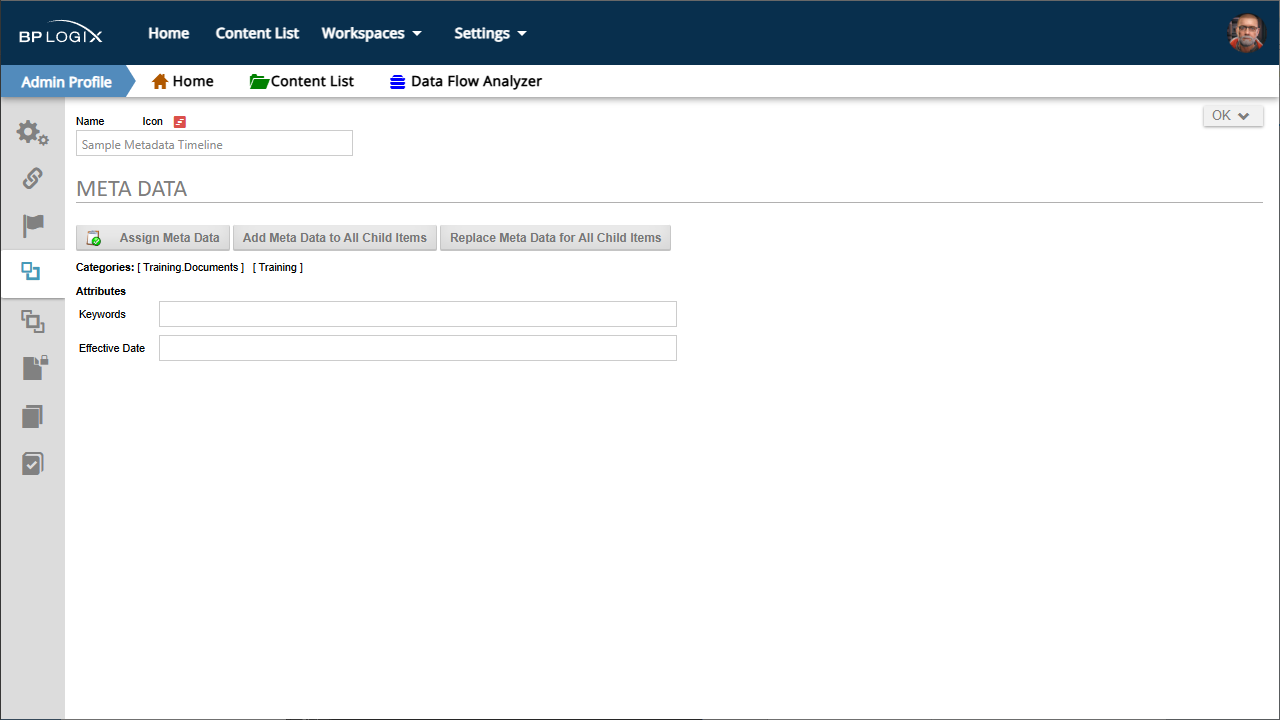Screen dimensions: 1280x720
Task: Open the user avatar profile menu
Action: point(1246,33)
